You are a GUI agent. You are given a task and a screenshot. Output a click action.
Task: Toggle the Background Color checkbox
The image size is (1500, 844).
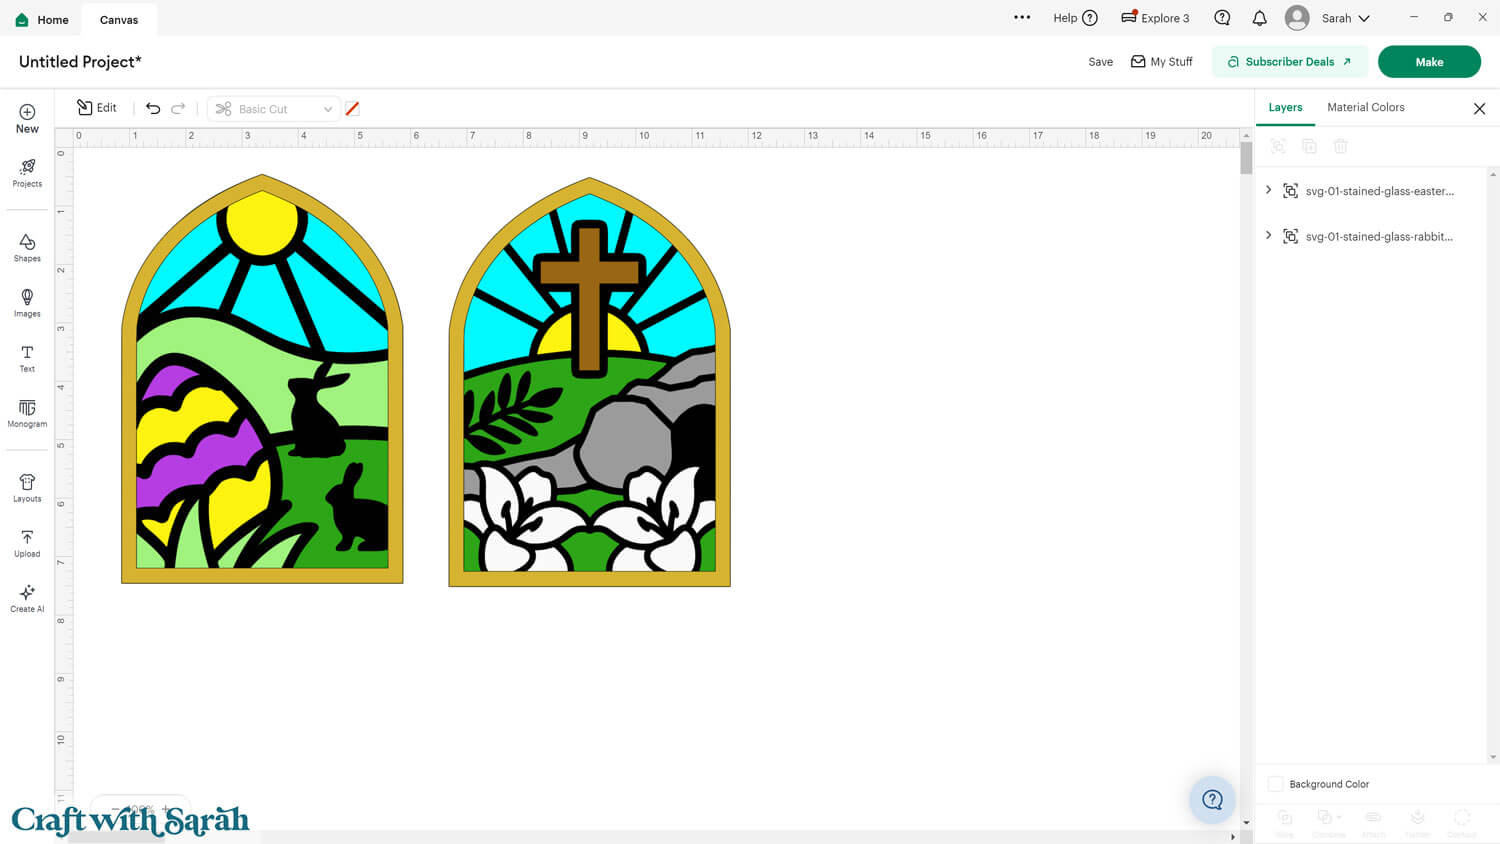point(1275,784)
